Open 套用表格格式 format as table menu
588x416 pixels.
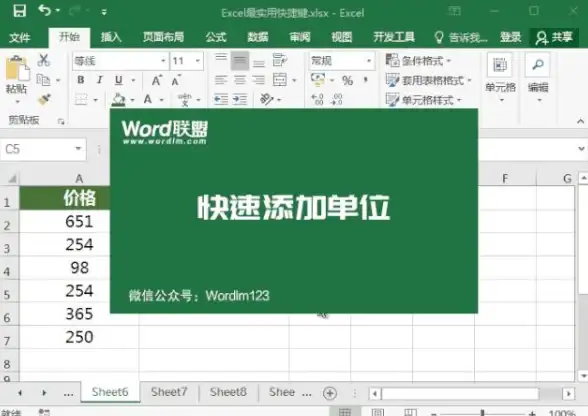(x=429, y=80)
